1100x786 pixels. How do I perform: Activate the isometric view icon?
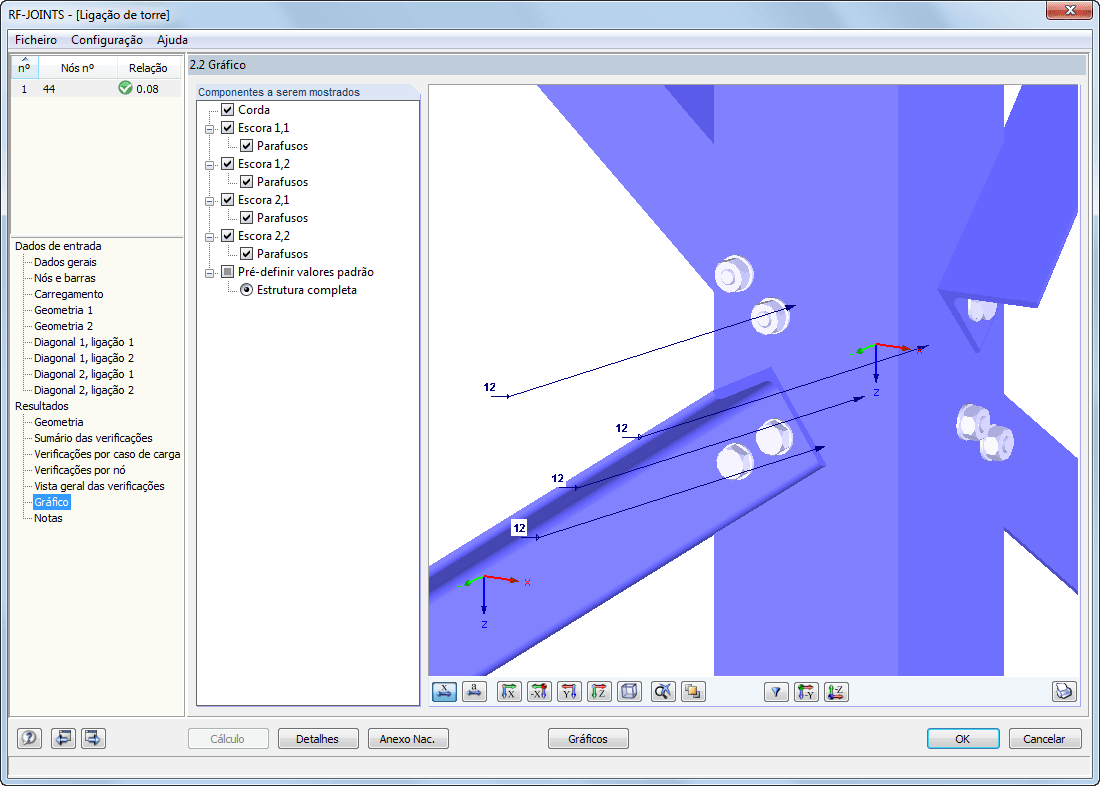point(629,691)
